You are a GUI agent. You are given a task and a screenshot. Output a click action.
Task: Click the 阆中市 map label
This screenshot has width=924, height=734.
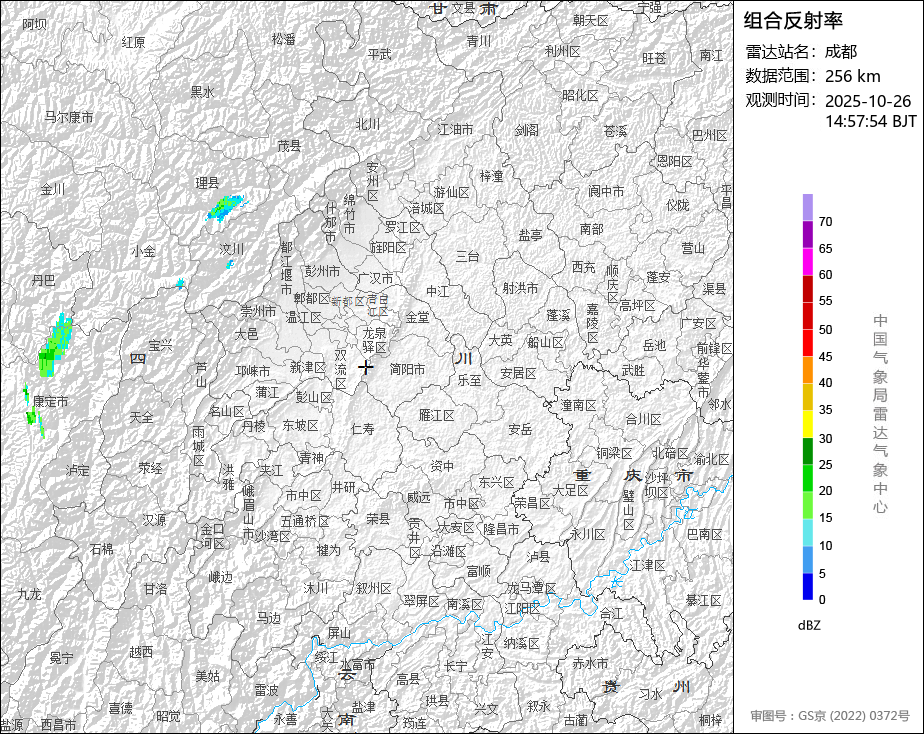click(x=606, y=191)
